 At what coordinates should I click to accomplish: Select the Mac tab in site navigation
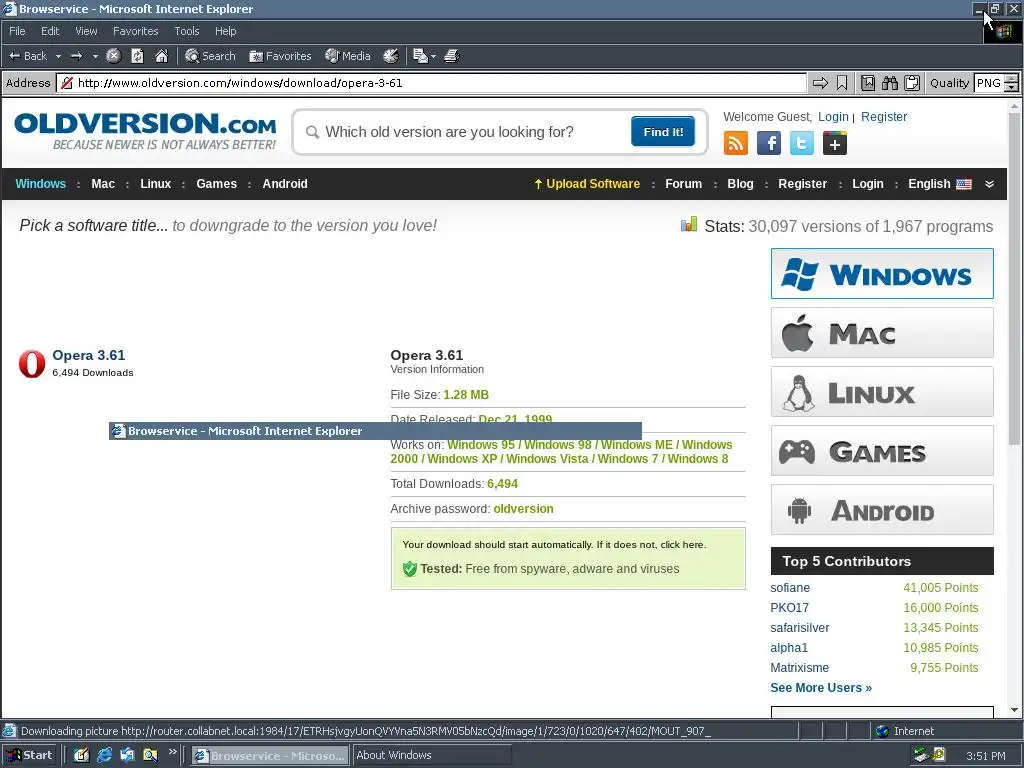click(x=103, y=184)
